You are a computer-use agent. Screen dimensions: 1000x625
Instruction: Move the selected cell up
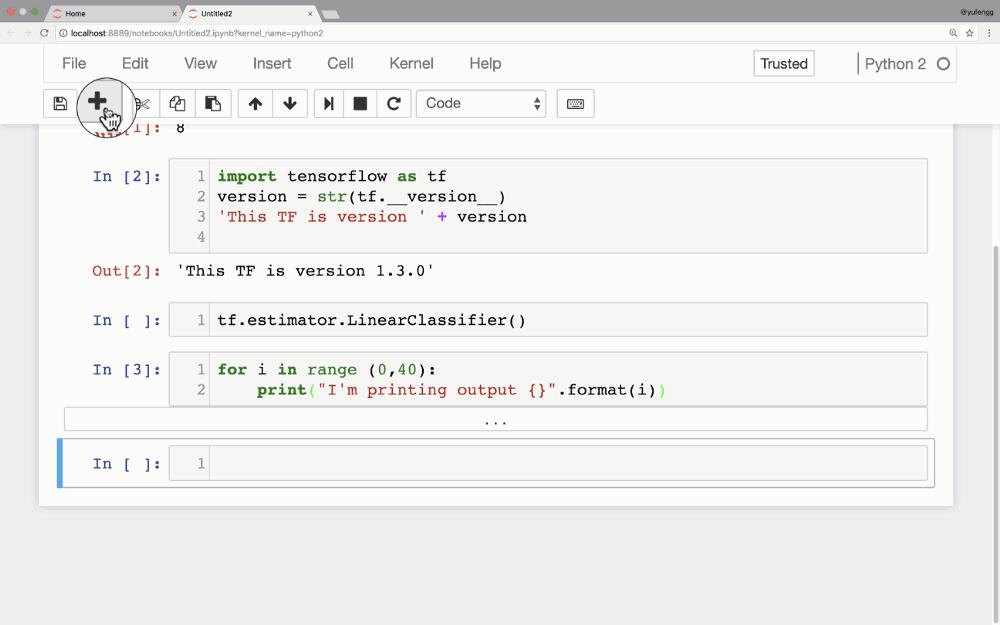point(255,103)
